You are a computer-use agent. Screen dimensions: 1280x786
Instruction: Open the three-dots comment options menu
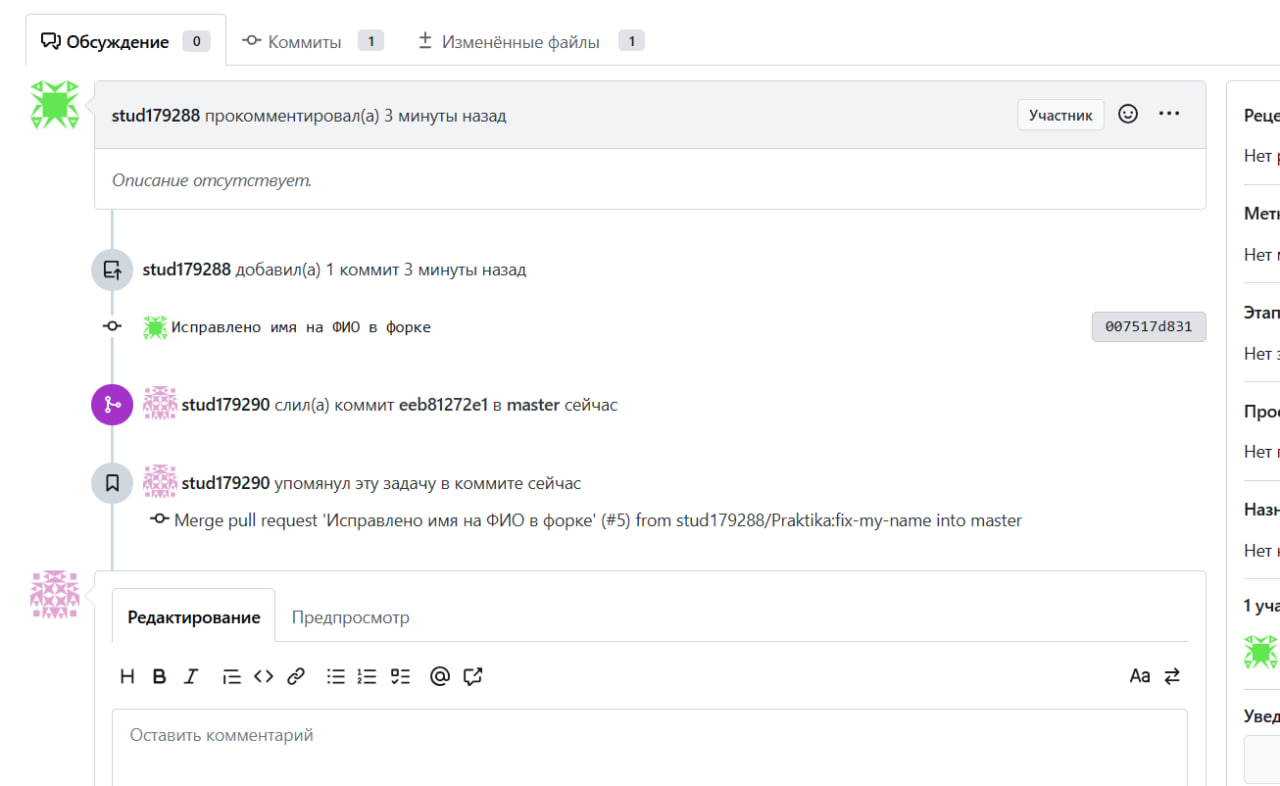click(1169, 114)
